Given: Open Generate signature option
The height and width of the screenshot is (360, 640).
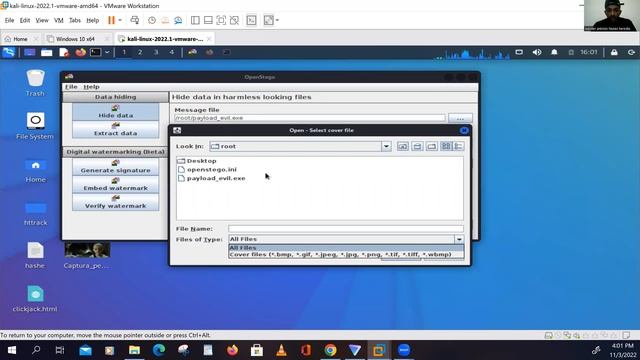Looking at the screenshot, I should click(116, 167).
